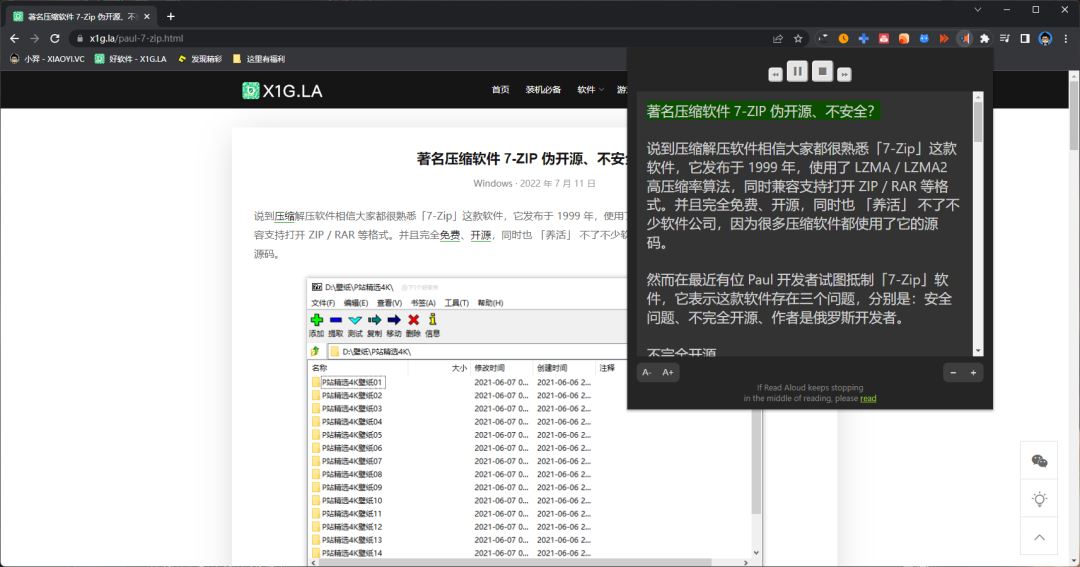The image size is (1080, 567).
Task: Open the media control playlist icon
Action: click(x=1005, y=39)
